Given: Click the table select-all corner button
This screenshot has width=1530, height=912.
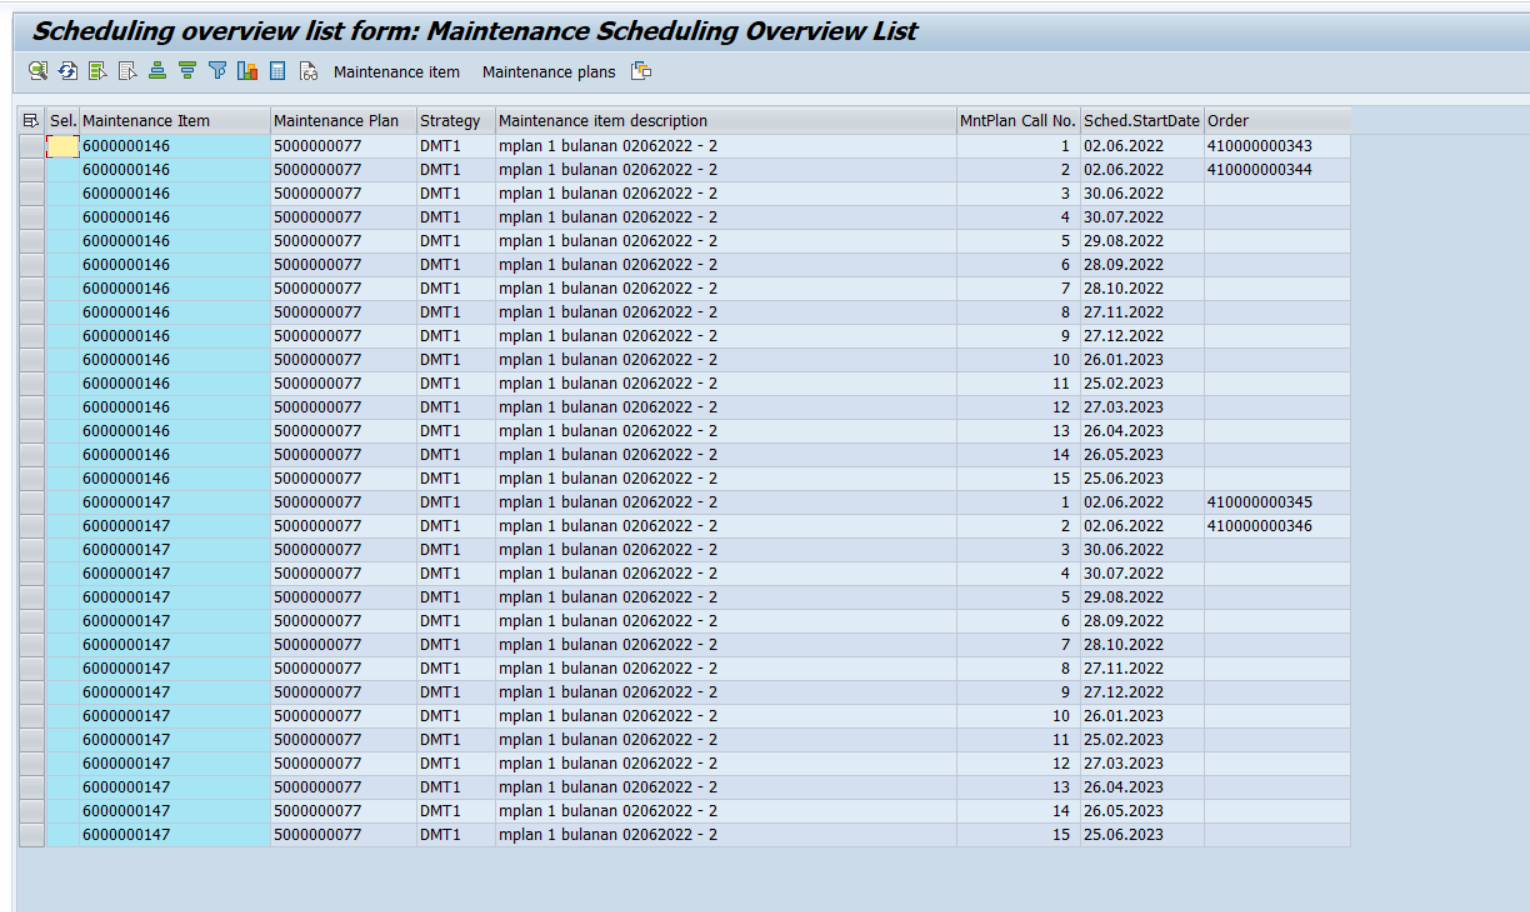Looking at the screenshot, I should (31, 121).
